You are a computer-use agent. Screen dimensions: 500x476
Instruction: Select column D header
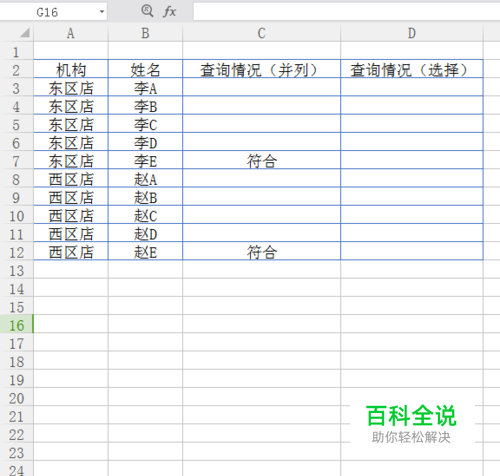[412, 33]
